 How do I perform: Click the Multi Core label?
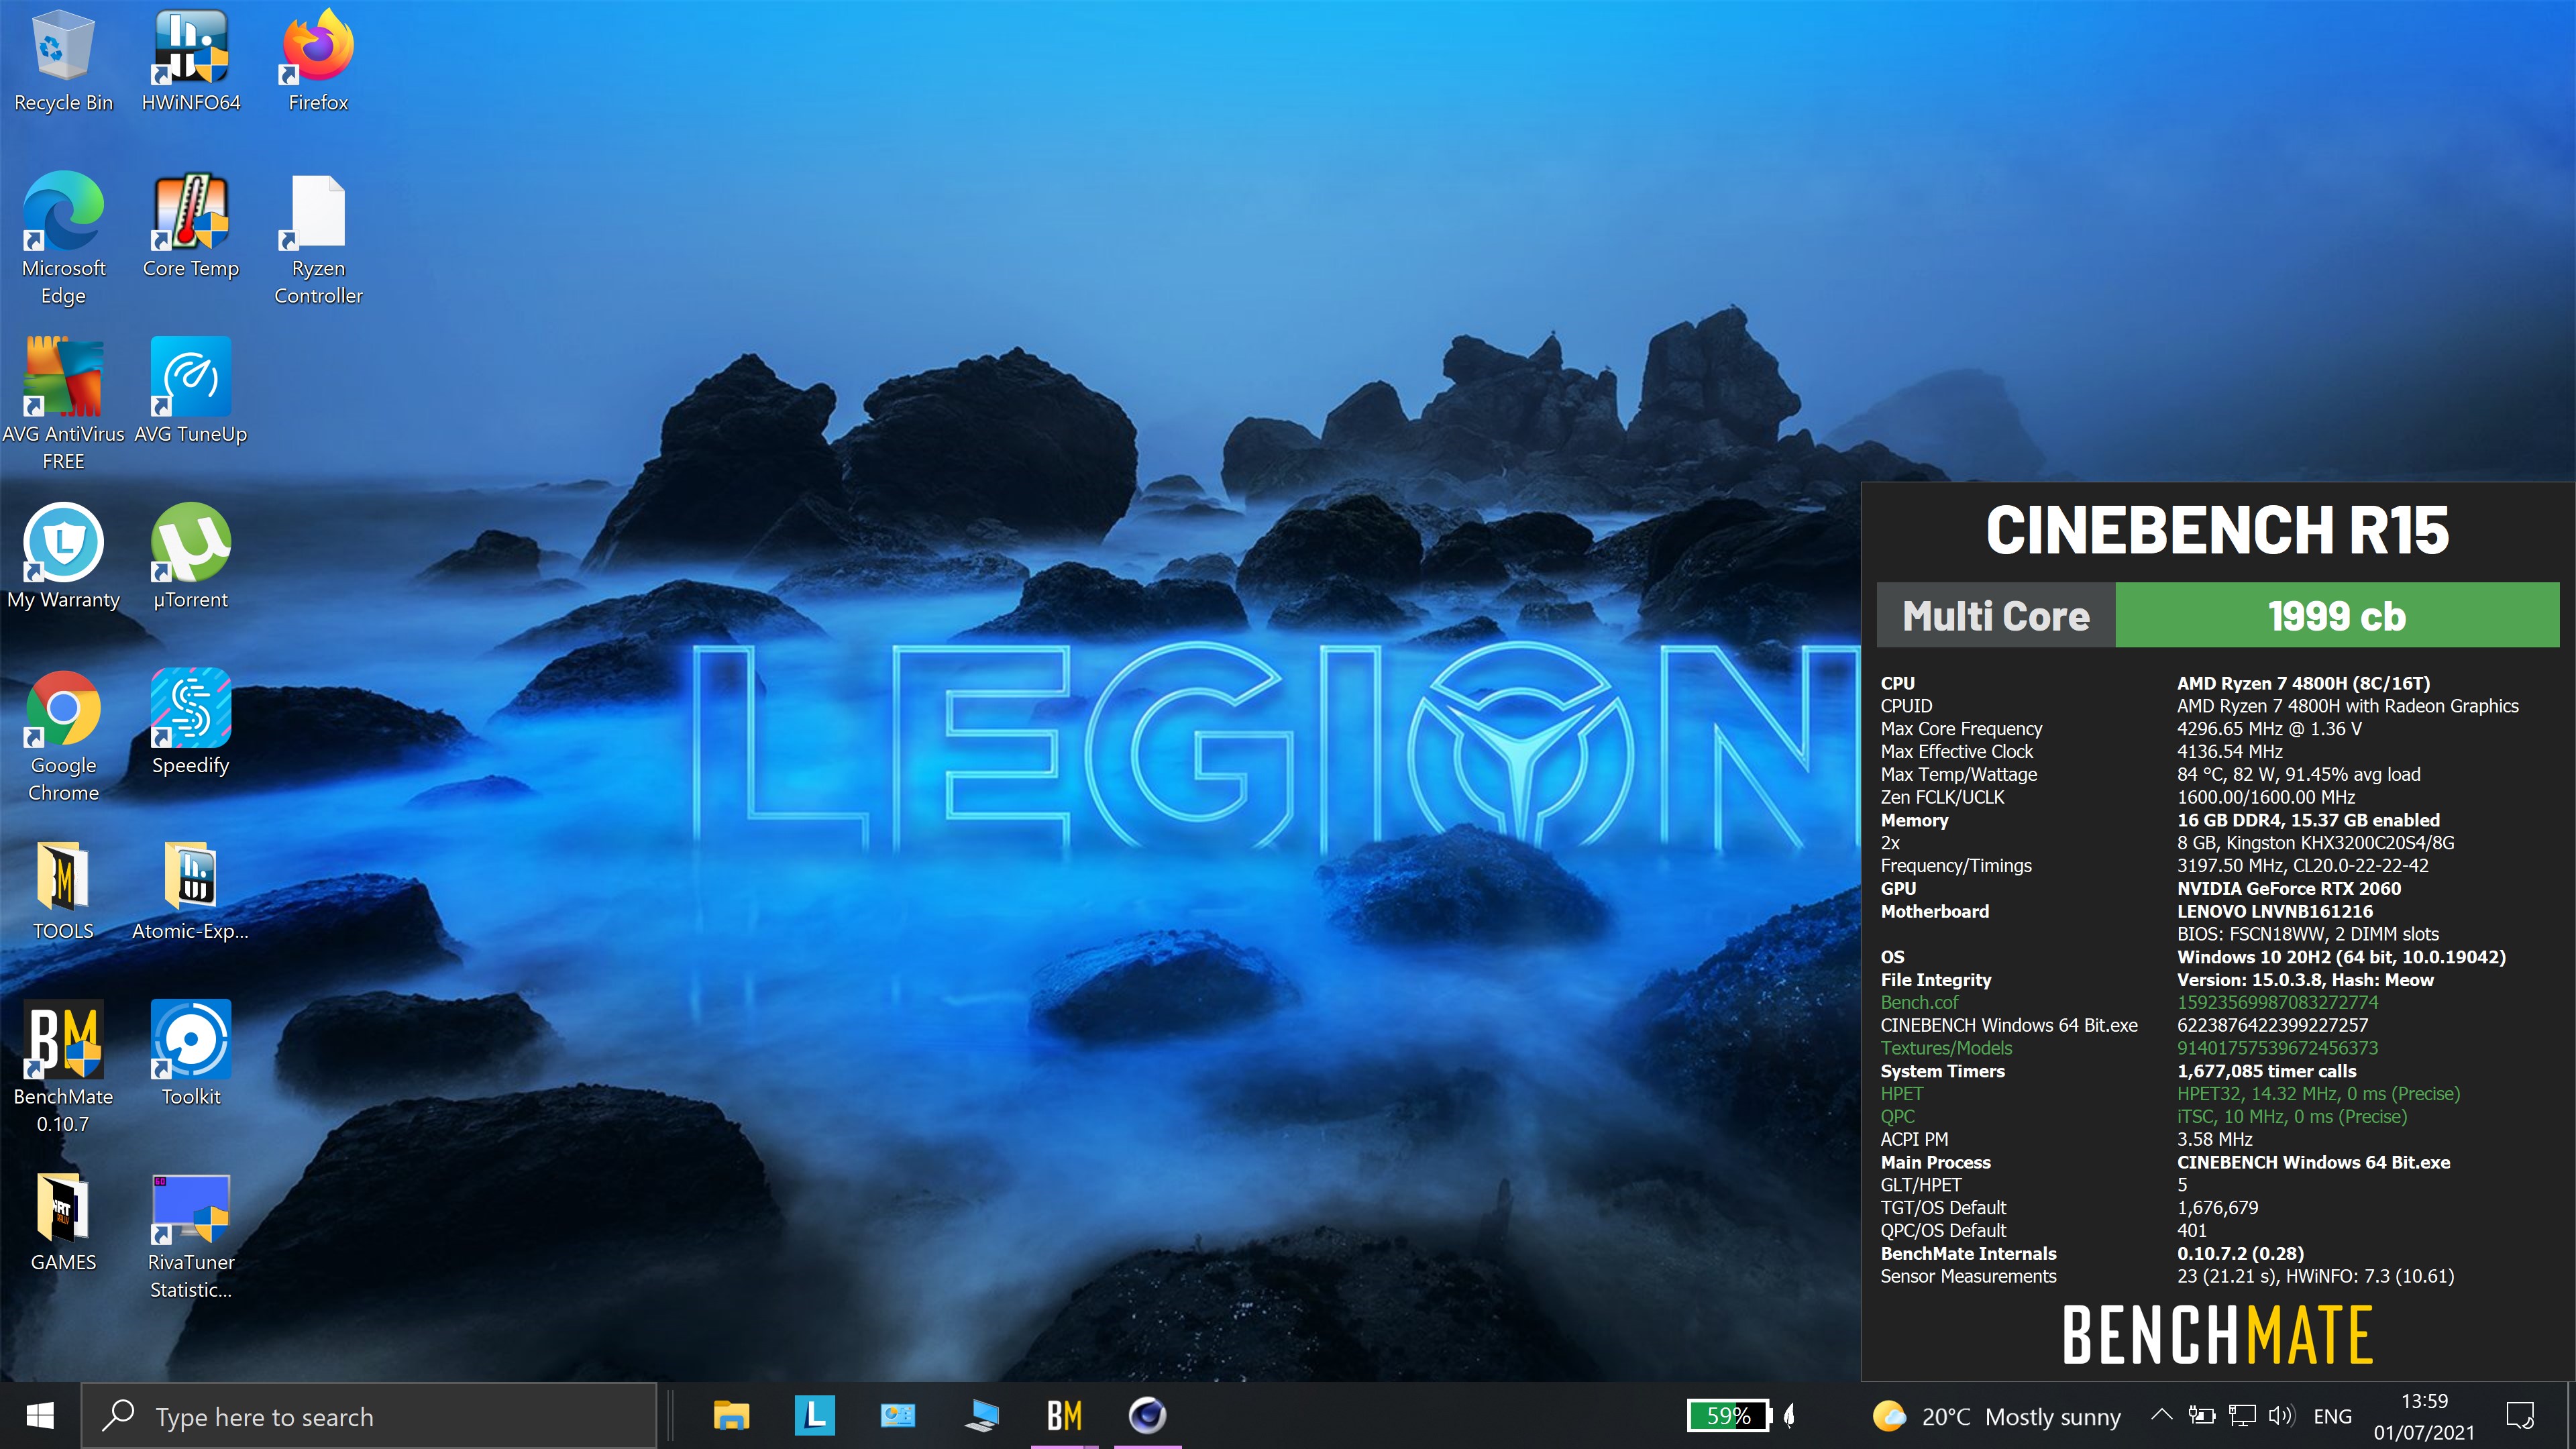pyautogui.click(x=1996, y=616)
